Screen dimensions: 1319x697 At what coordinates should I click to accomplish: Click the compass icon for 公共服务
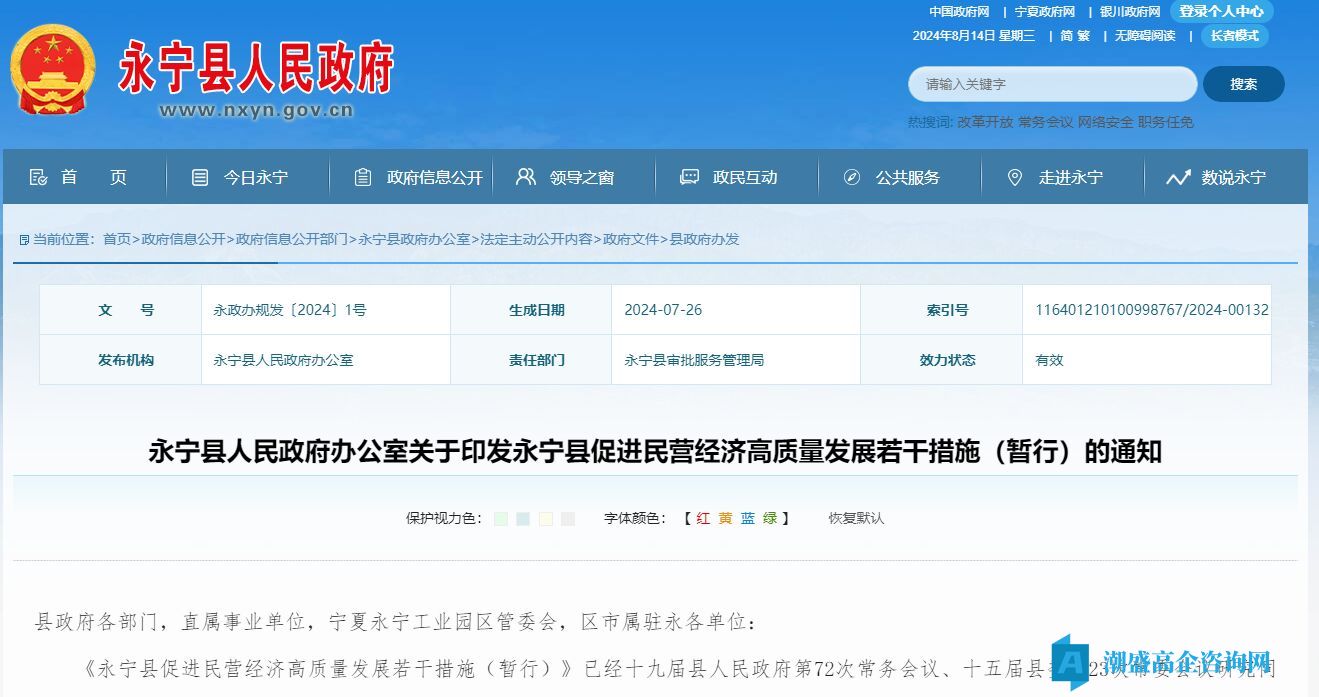point(852,177)
